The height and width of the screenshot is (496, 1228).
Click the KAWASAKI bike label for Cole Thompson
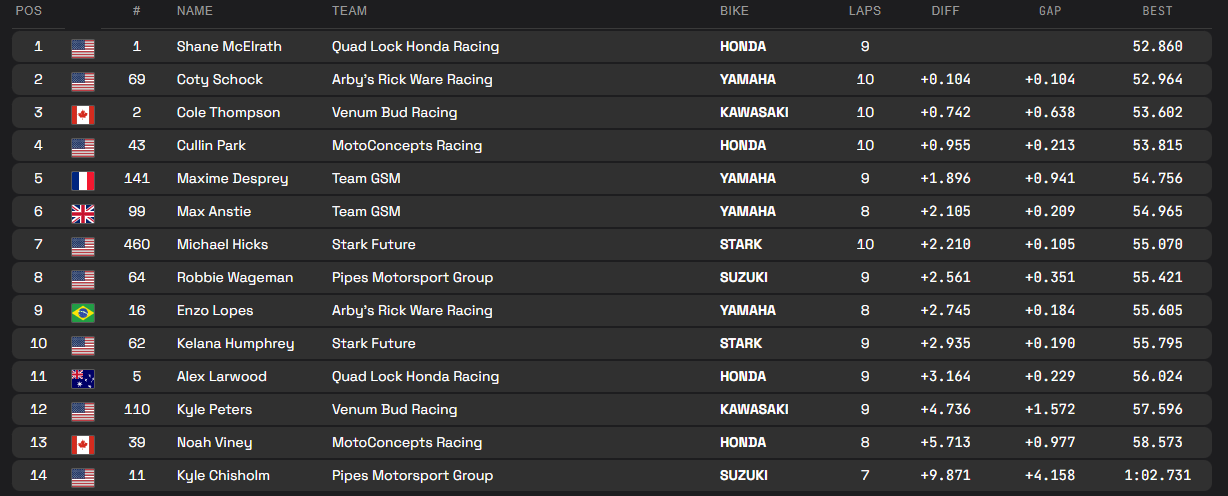click(754, 113)
